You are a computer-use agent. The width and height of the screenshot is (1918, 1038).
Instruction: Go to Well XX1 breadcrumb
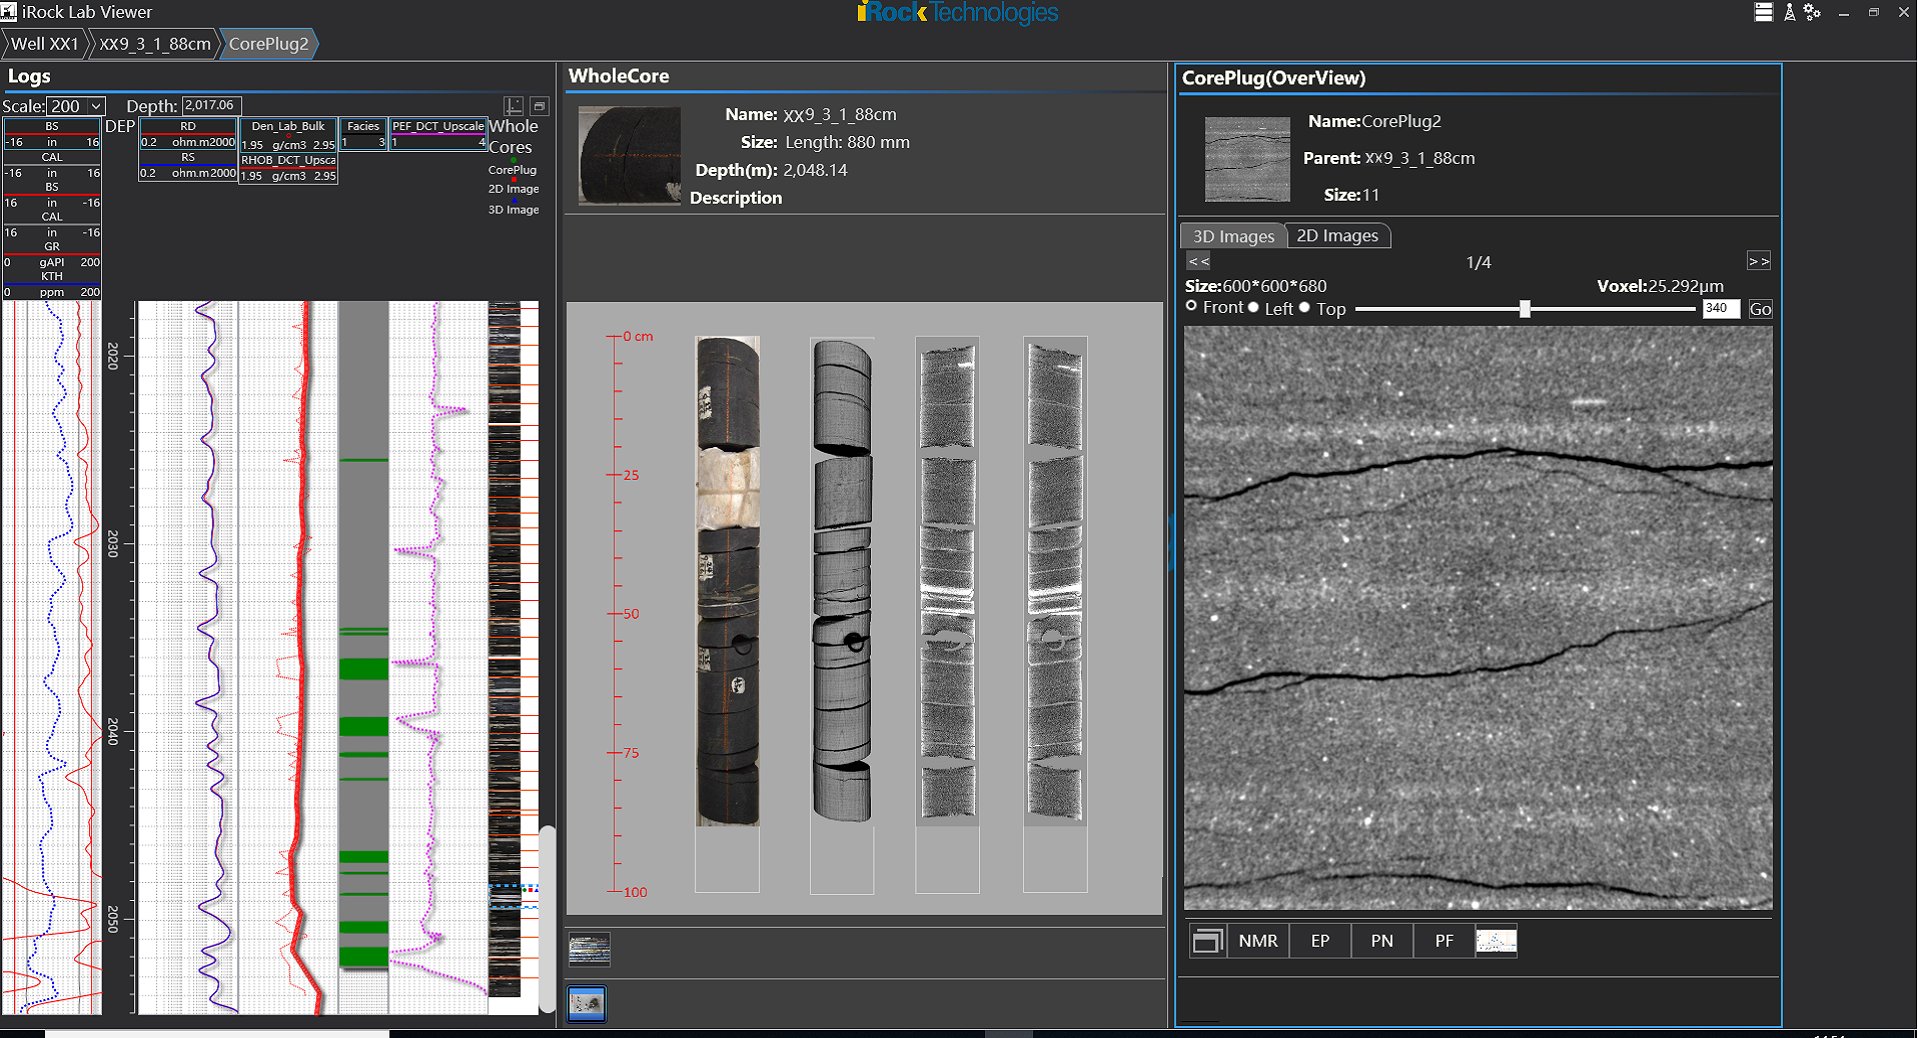click(x=44, y=44)
